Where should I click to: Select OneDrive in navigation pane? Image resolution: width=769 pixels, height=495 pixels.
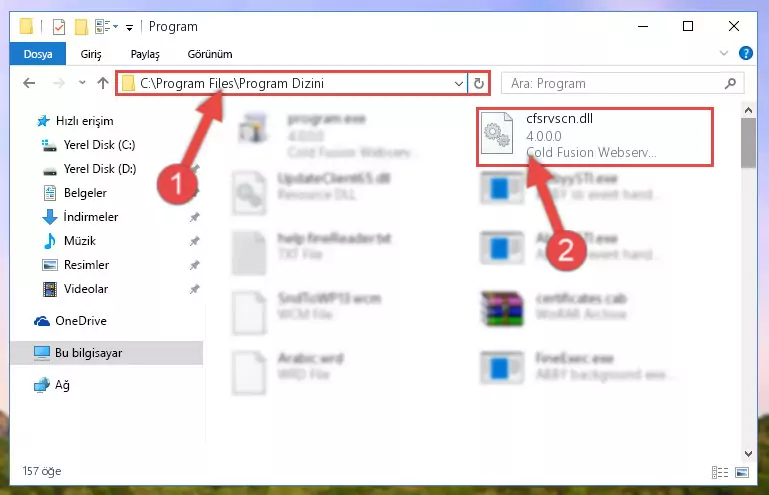click(80, 321)
